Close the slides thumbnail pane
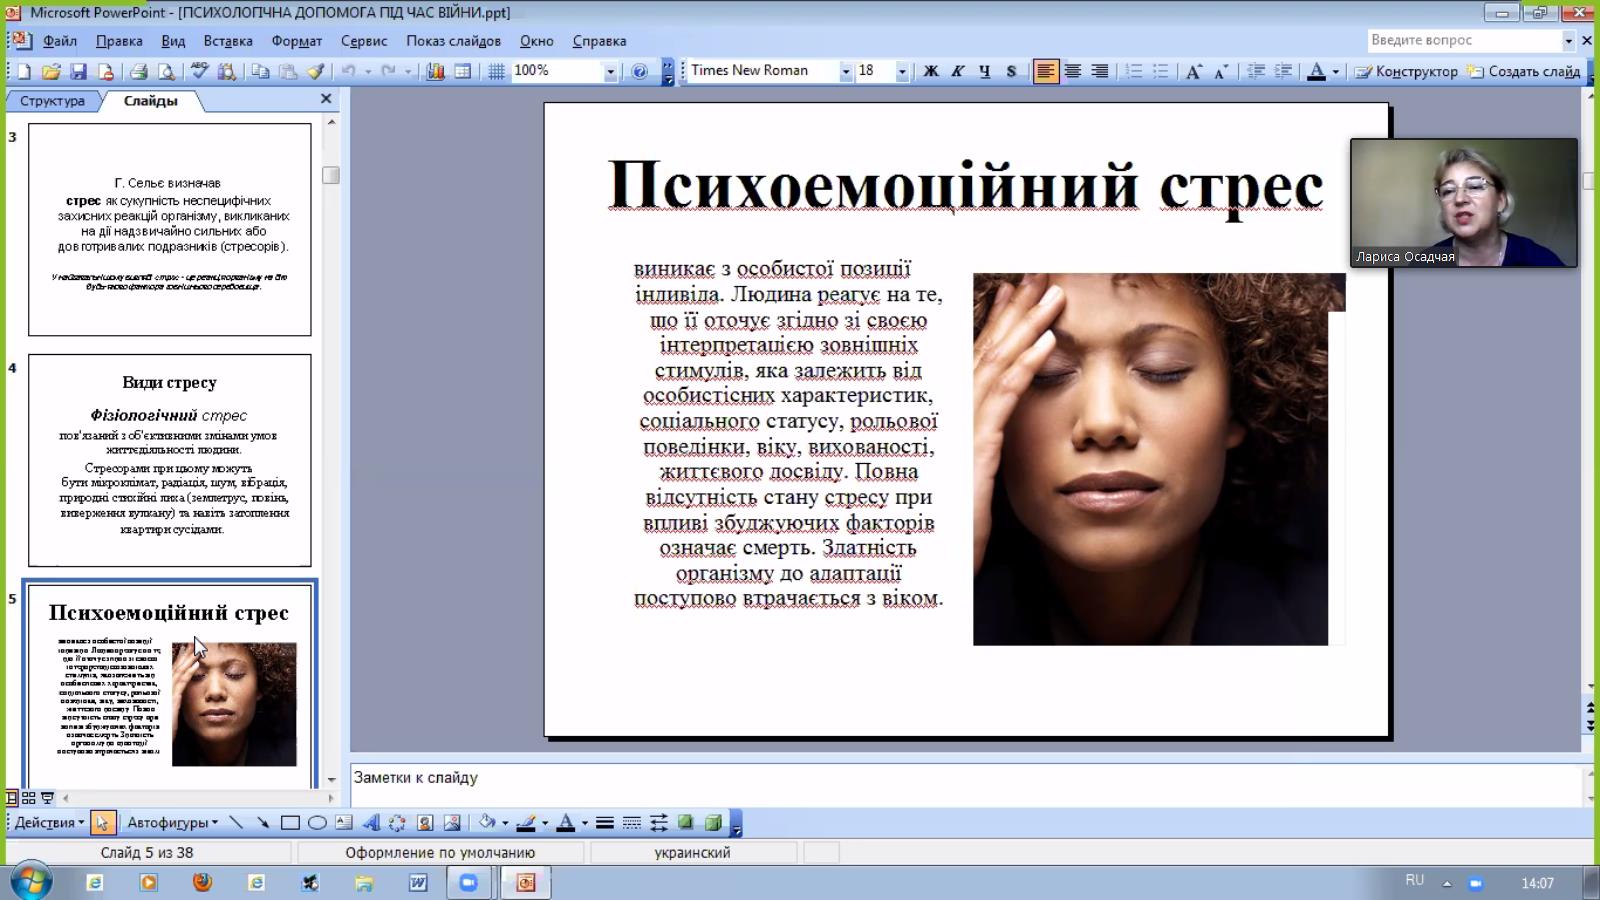Viewport: 1600px width, 900px height. (x=326, y=99)
